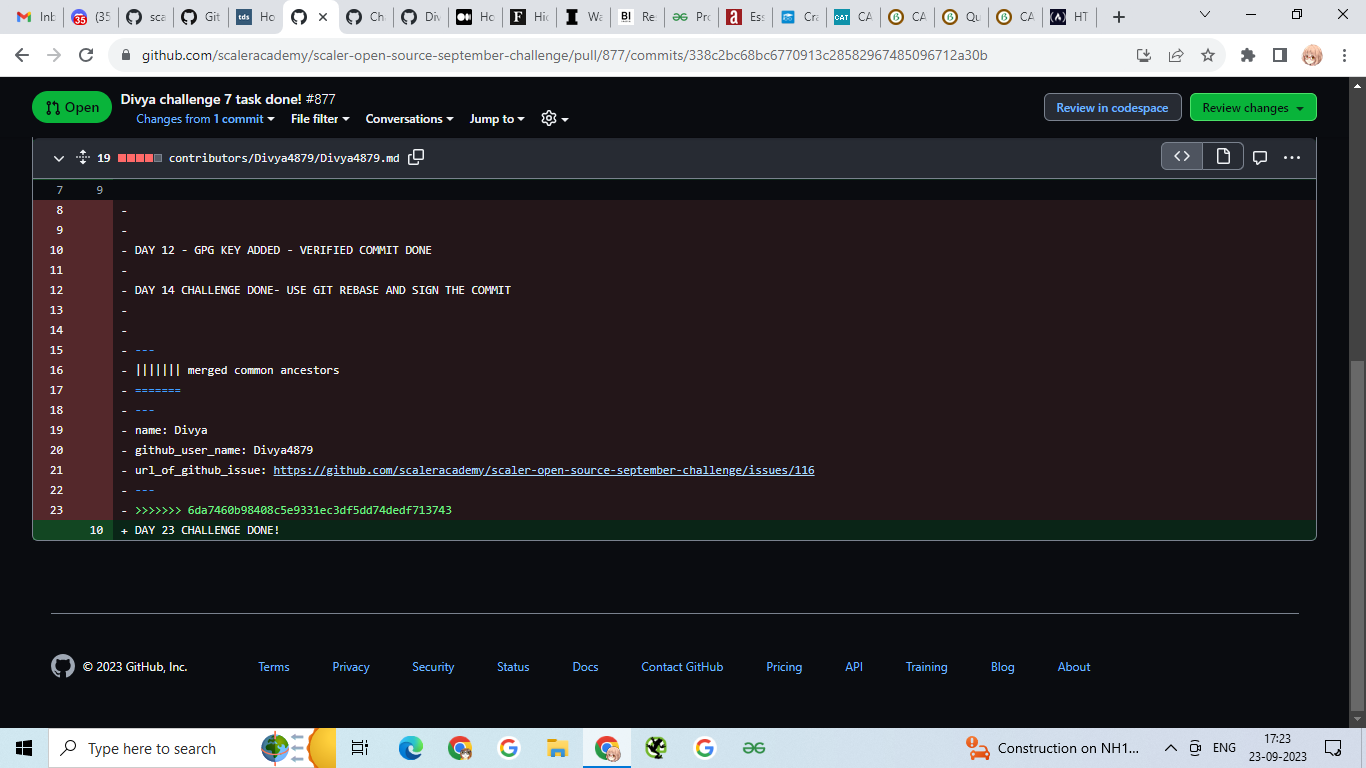Image resolution: width=1366 pixels, height=768 pixels.
Task: Open a comment on this file
Action: [1260, 157]
